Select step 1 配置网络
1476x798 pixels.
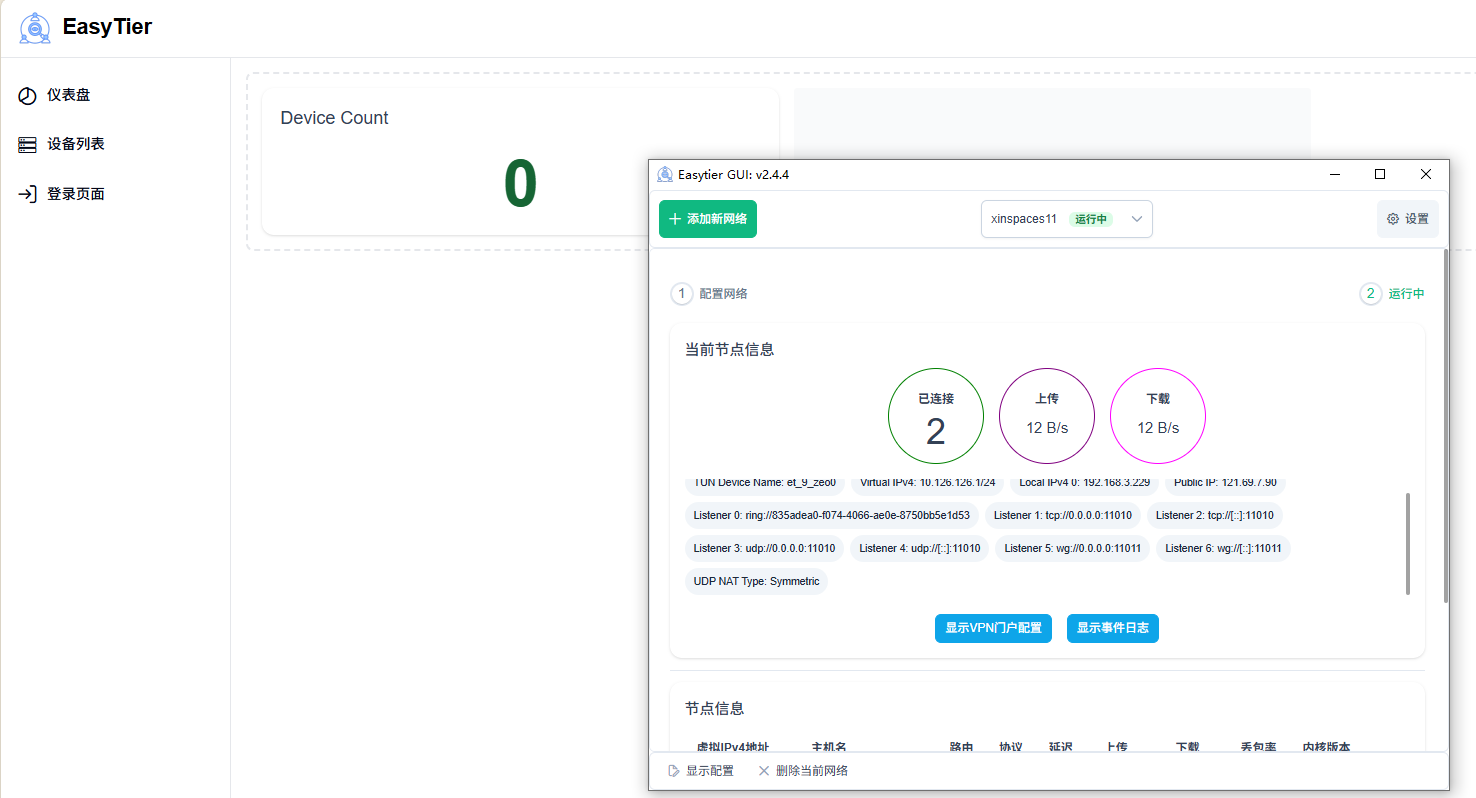coord(710,294)
